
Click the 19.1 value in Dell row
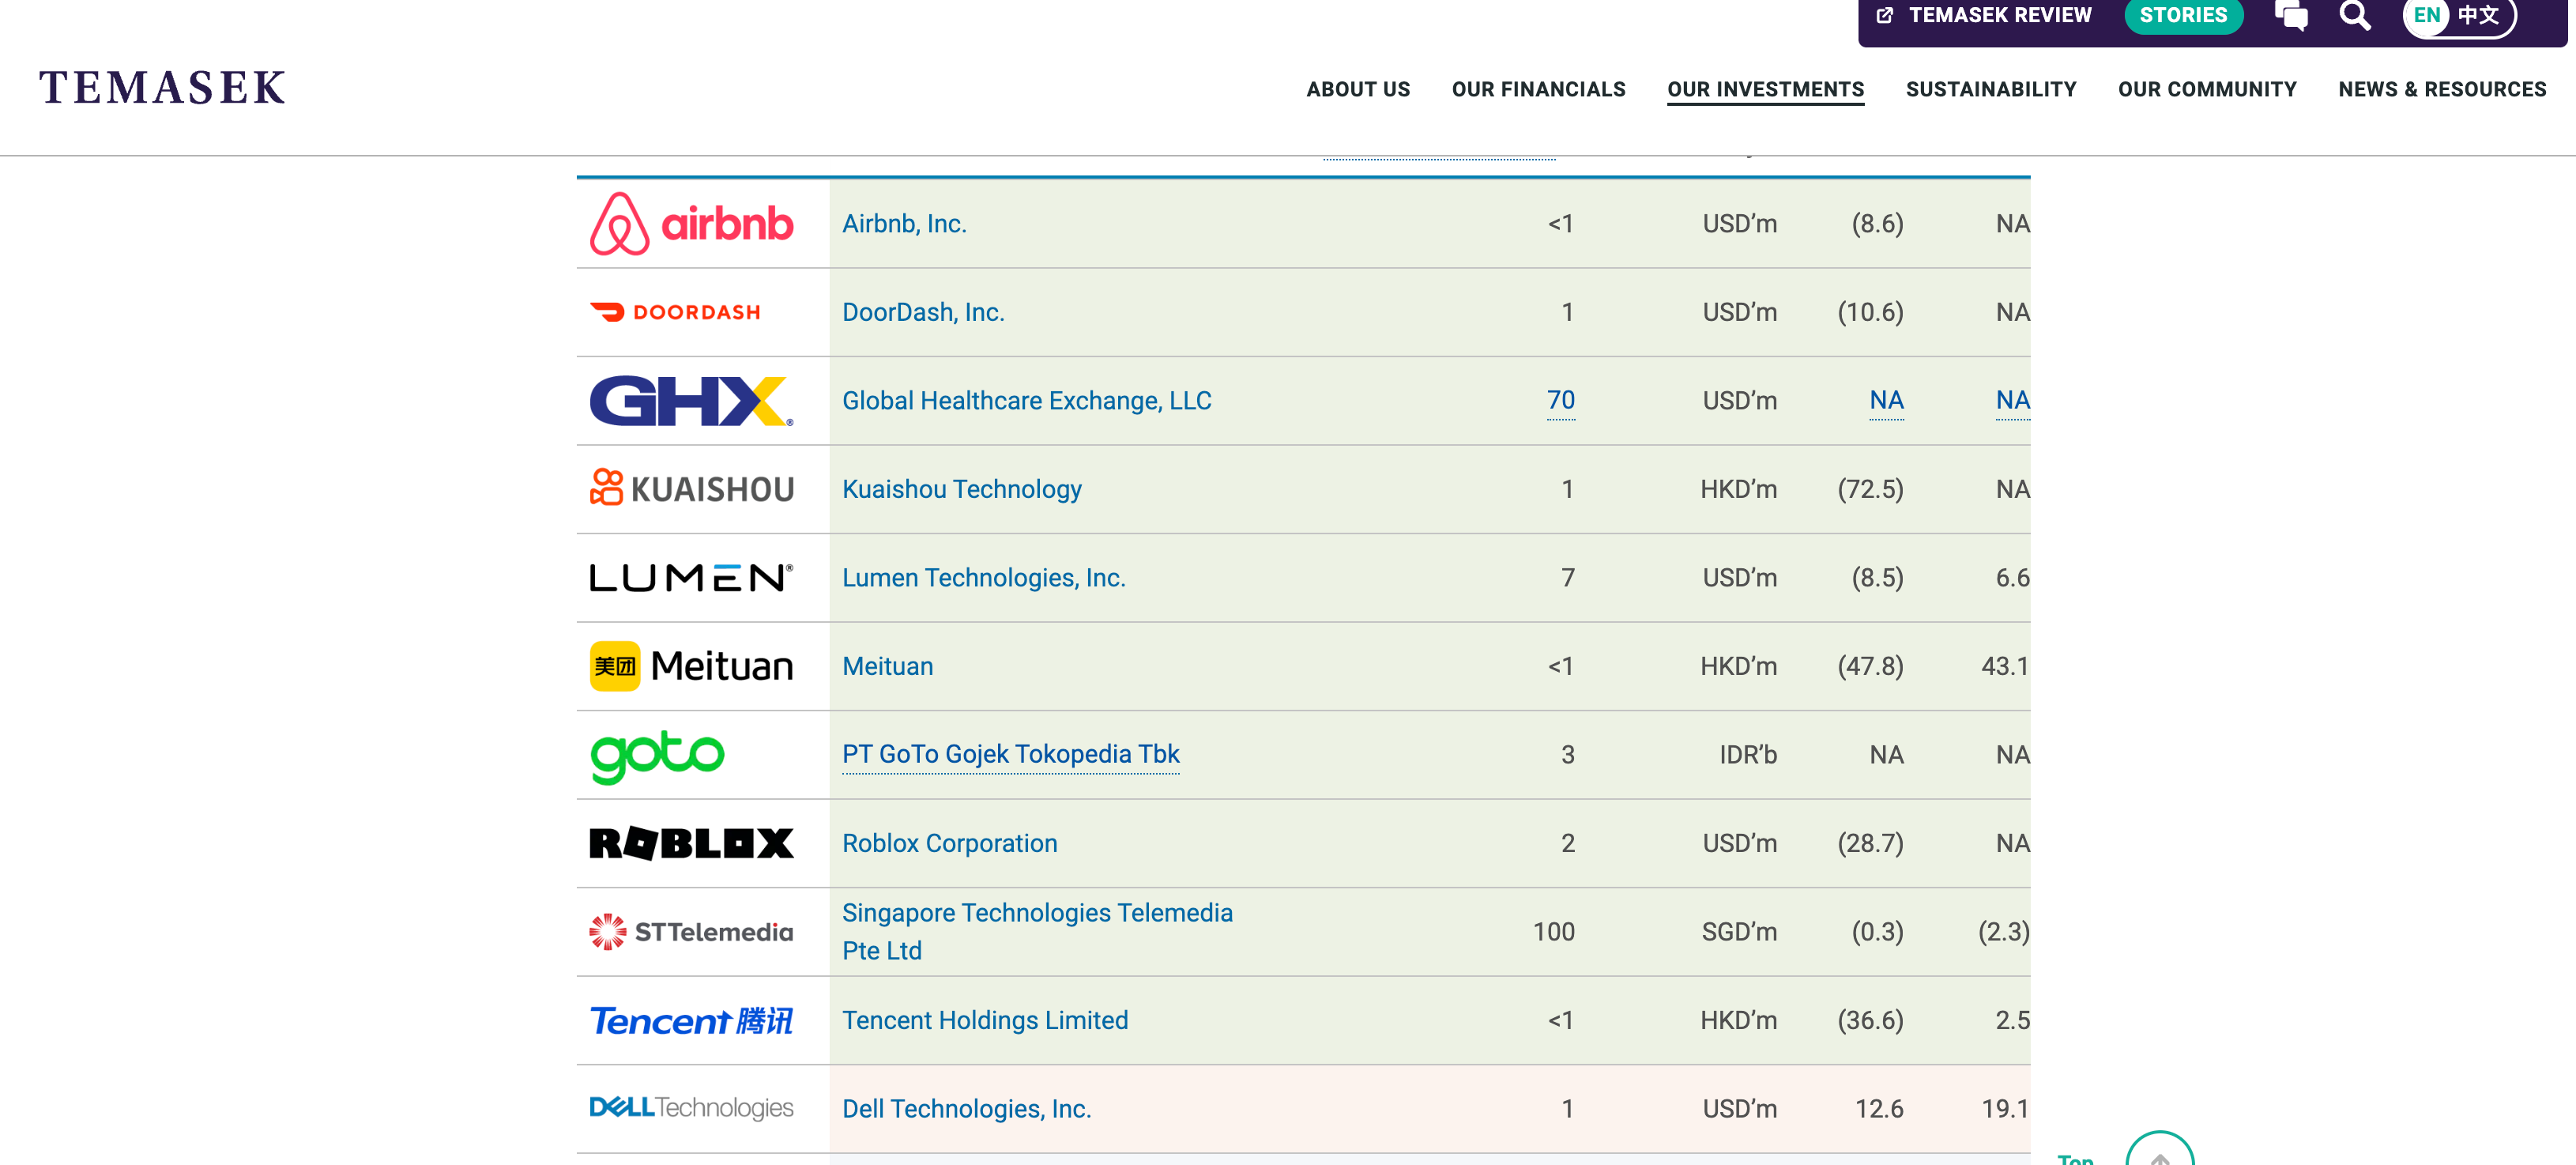[2005, 1108]
